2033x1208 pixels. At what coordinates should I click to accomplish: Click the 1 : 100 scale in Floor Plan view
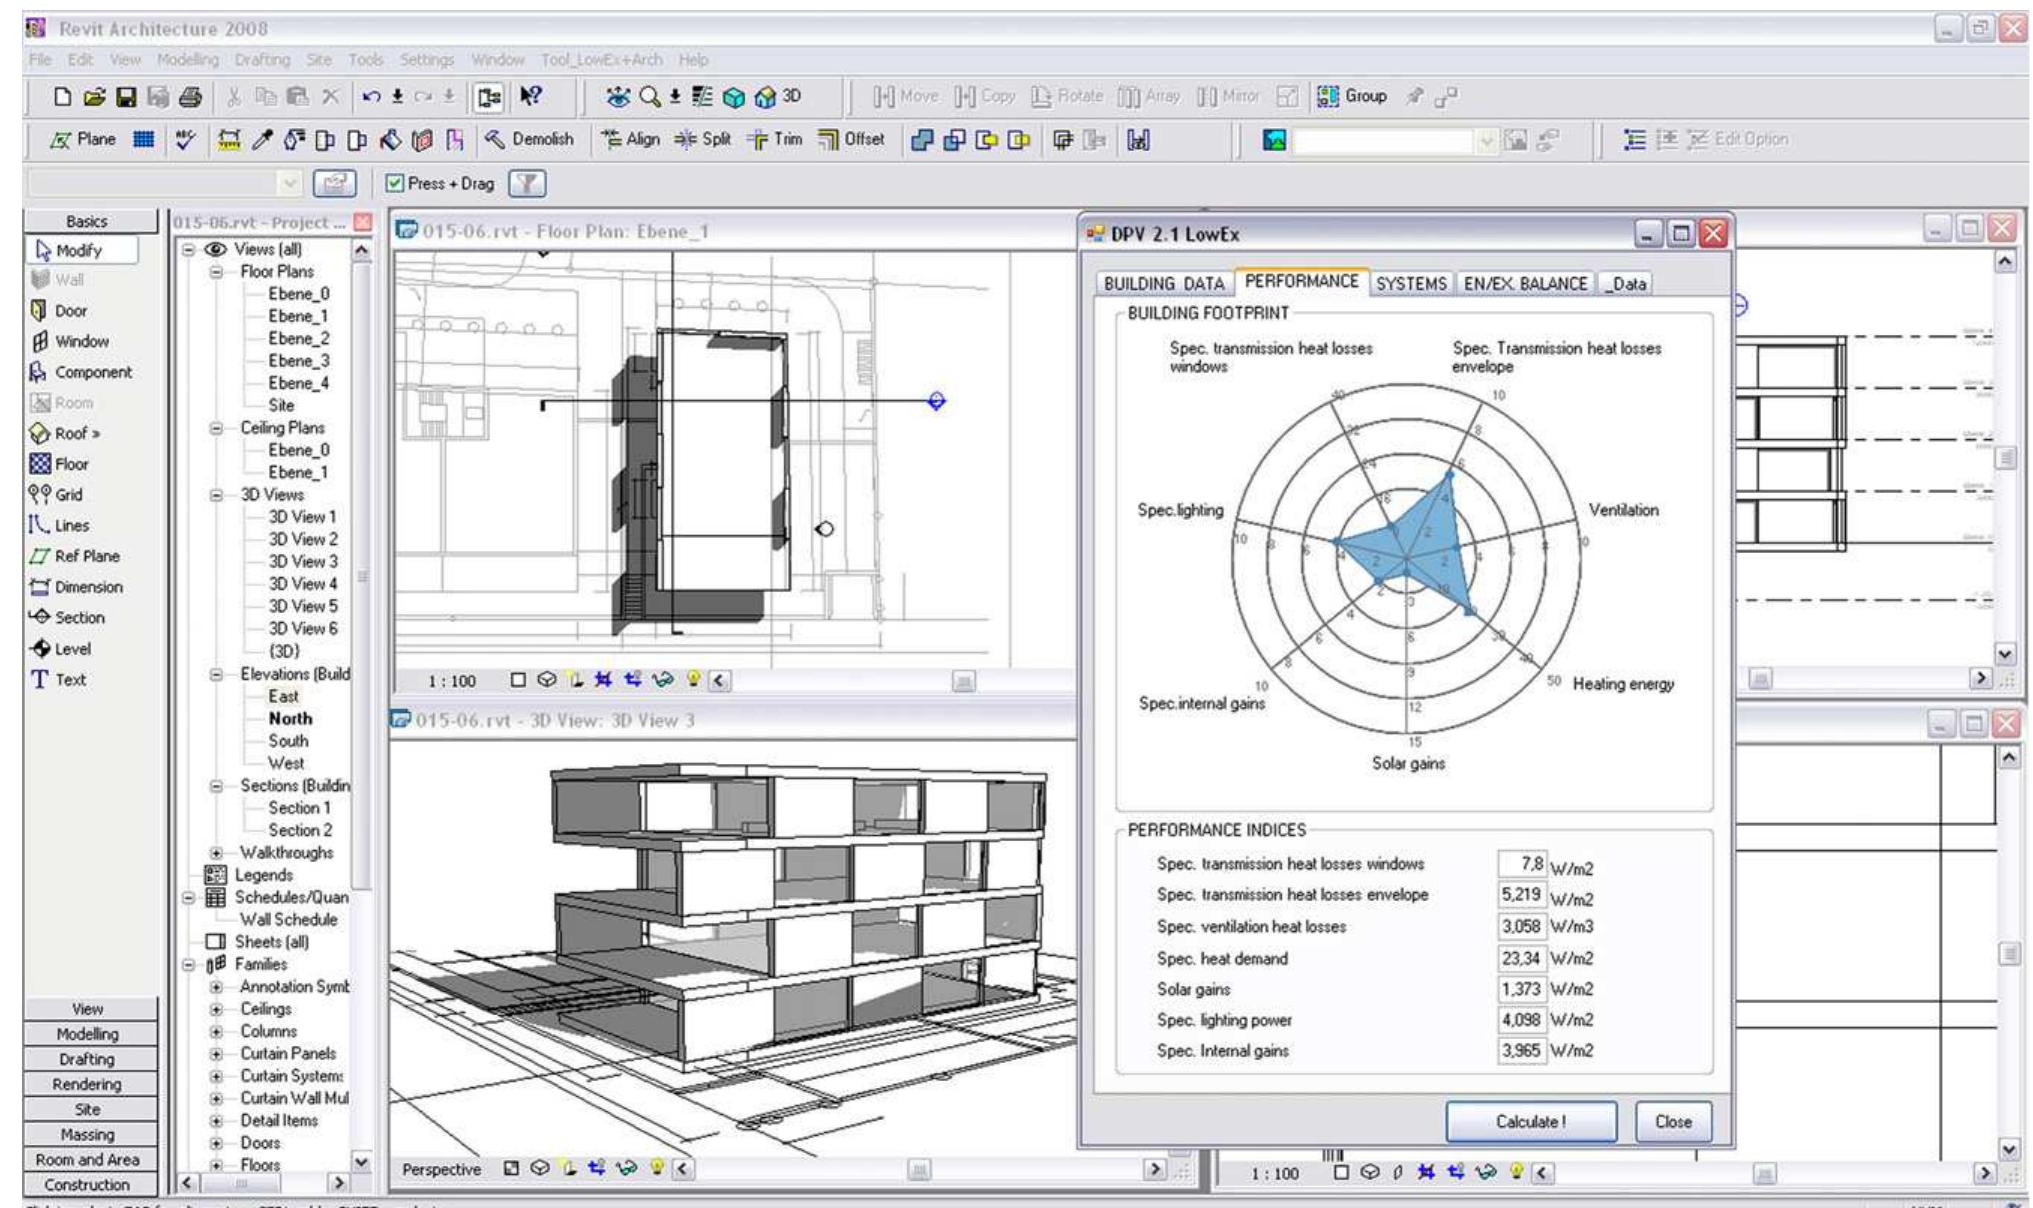pos(452,682)
